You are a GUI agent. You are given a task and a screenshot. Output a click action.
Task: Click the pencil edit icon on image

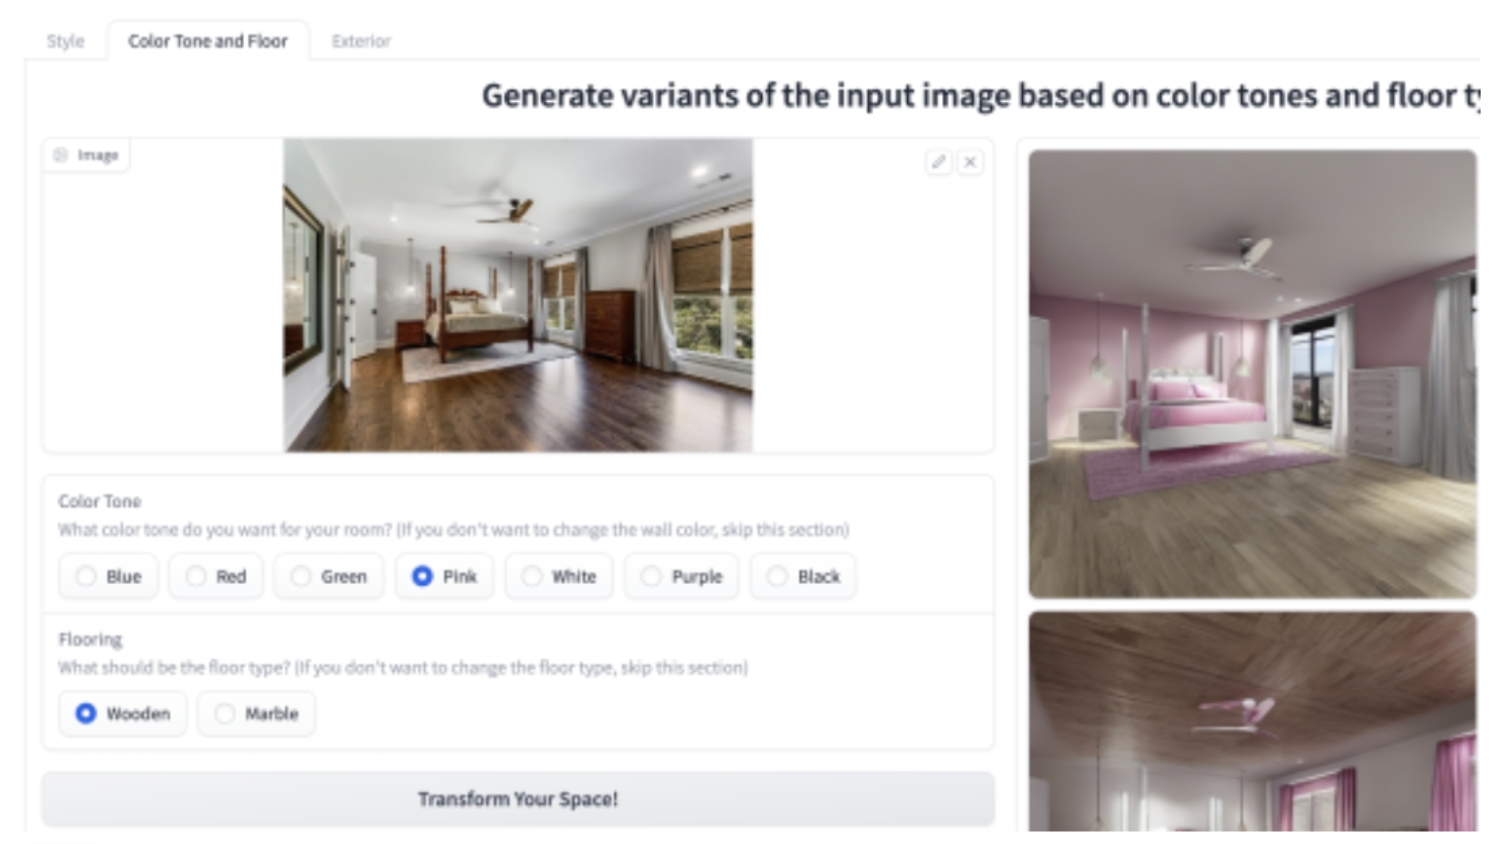click(x=938, y=162)
